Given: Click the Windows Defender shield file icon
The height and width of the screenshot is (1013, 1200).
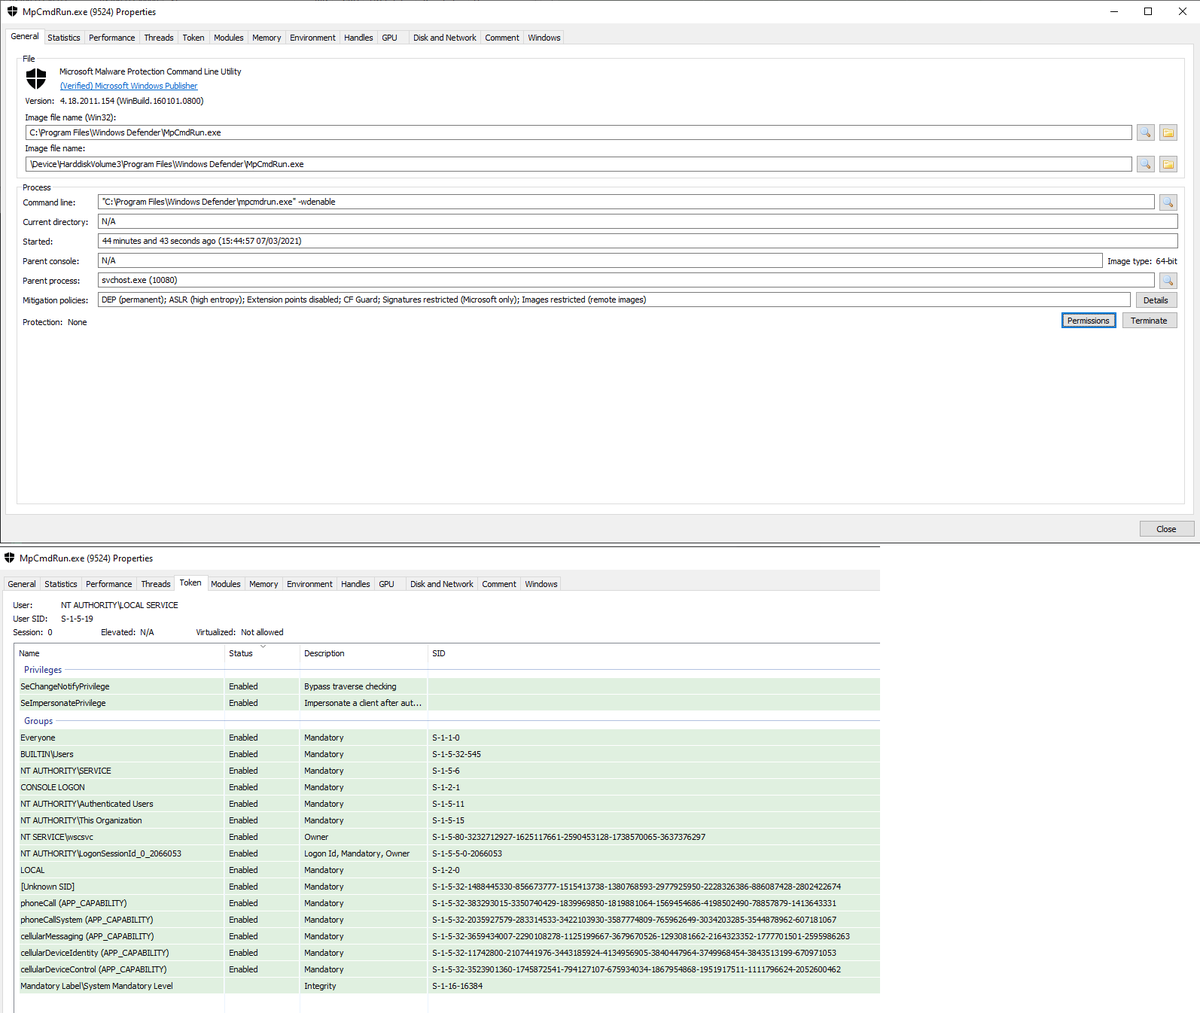Looking at the screenshot, I should point(36,78).
